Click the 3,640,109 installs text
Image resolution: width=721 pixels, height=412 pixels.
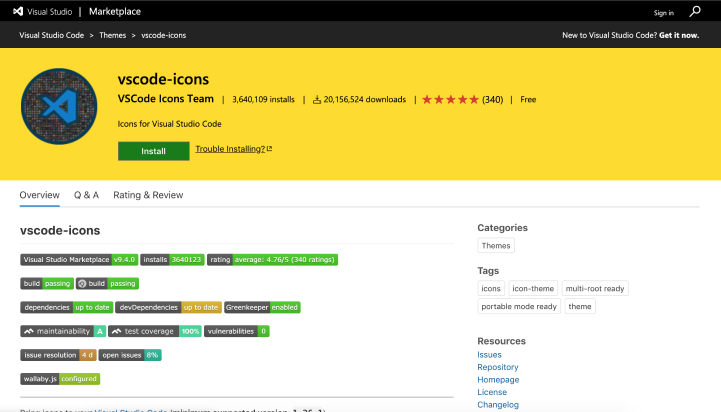pyautogui.click(x=263, y=99)
